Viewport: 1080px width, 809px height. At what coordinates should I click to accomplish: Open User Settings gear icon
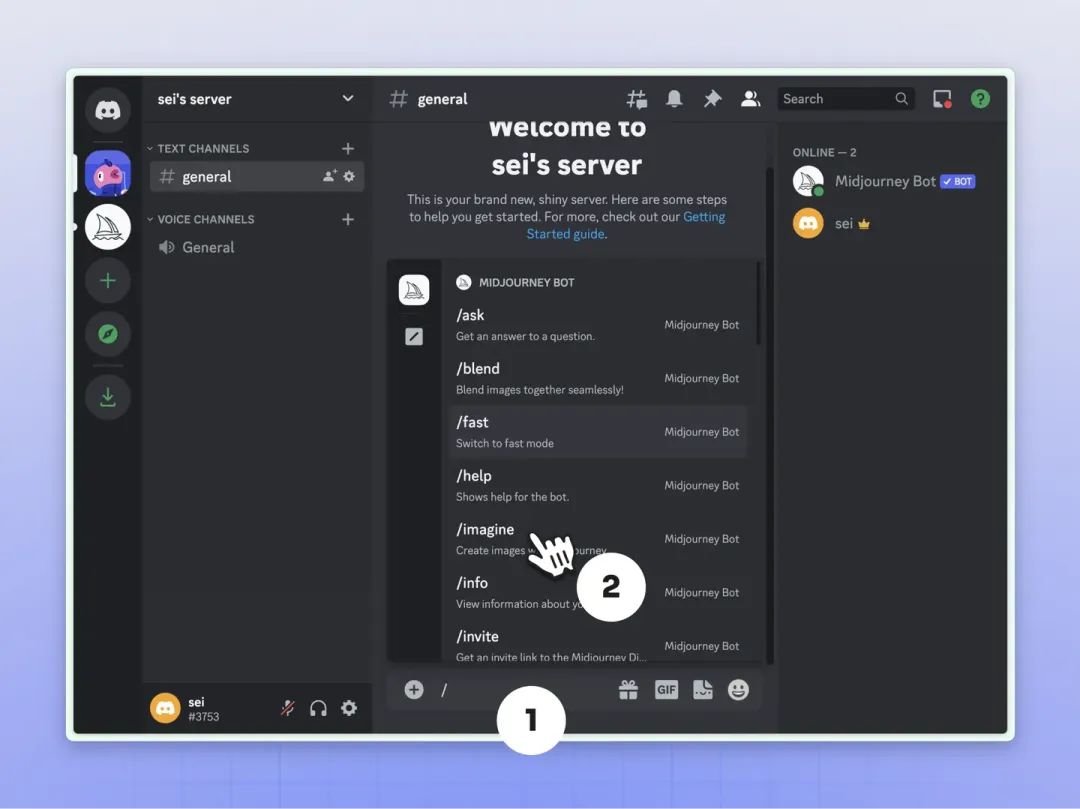(349, 708)
